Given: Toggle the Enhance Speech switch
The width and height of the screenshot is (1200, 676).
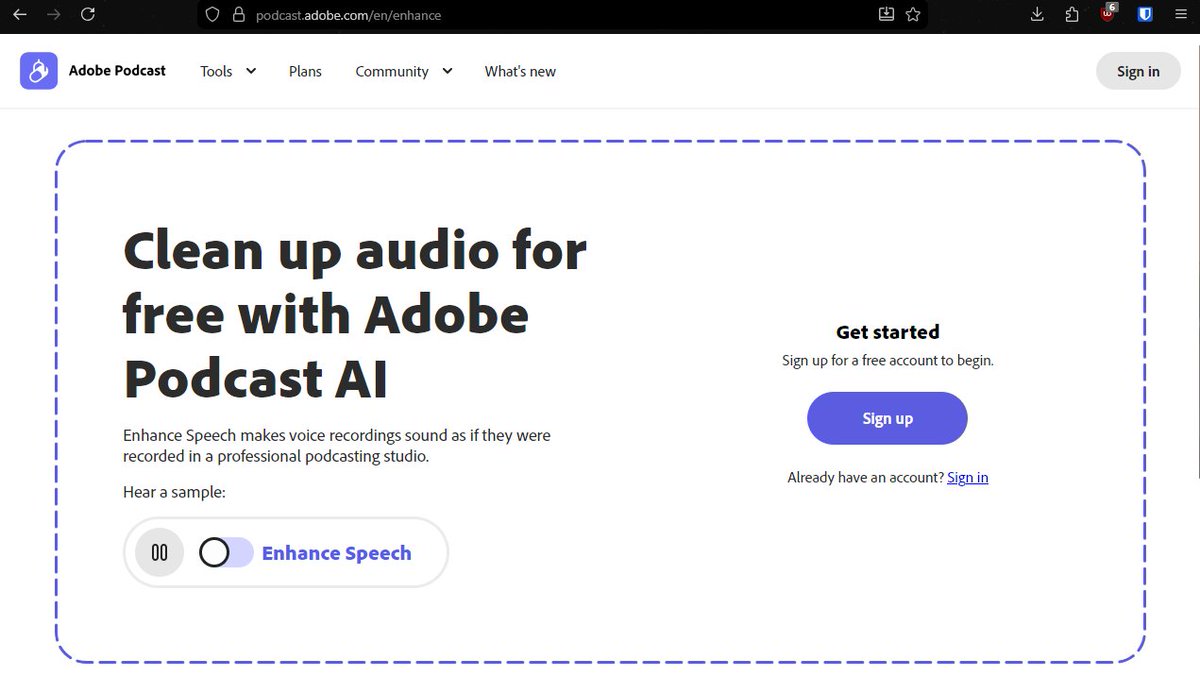Looking at the screenshot, I should tap(226, 552).
